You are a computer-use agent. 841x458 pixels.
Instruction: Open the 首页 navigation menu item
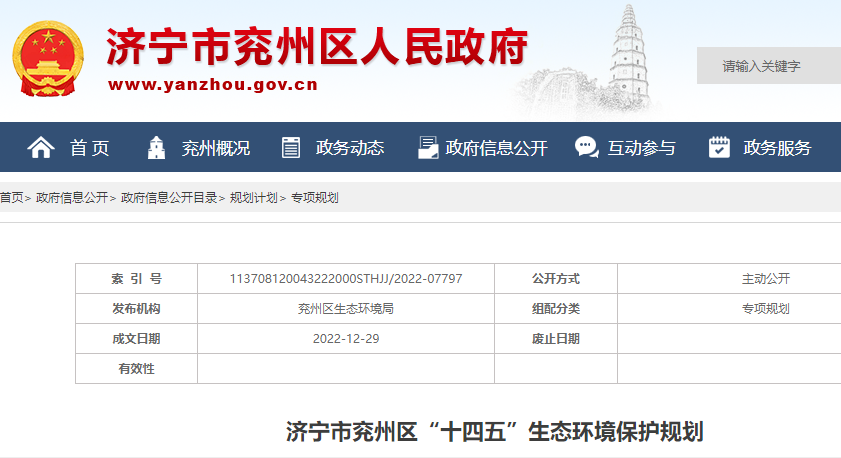pyautogui.click(x=90, y=148)
